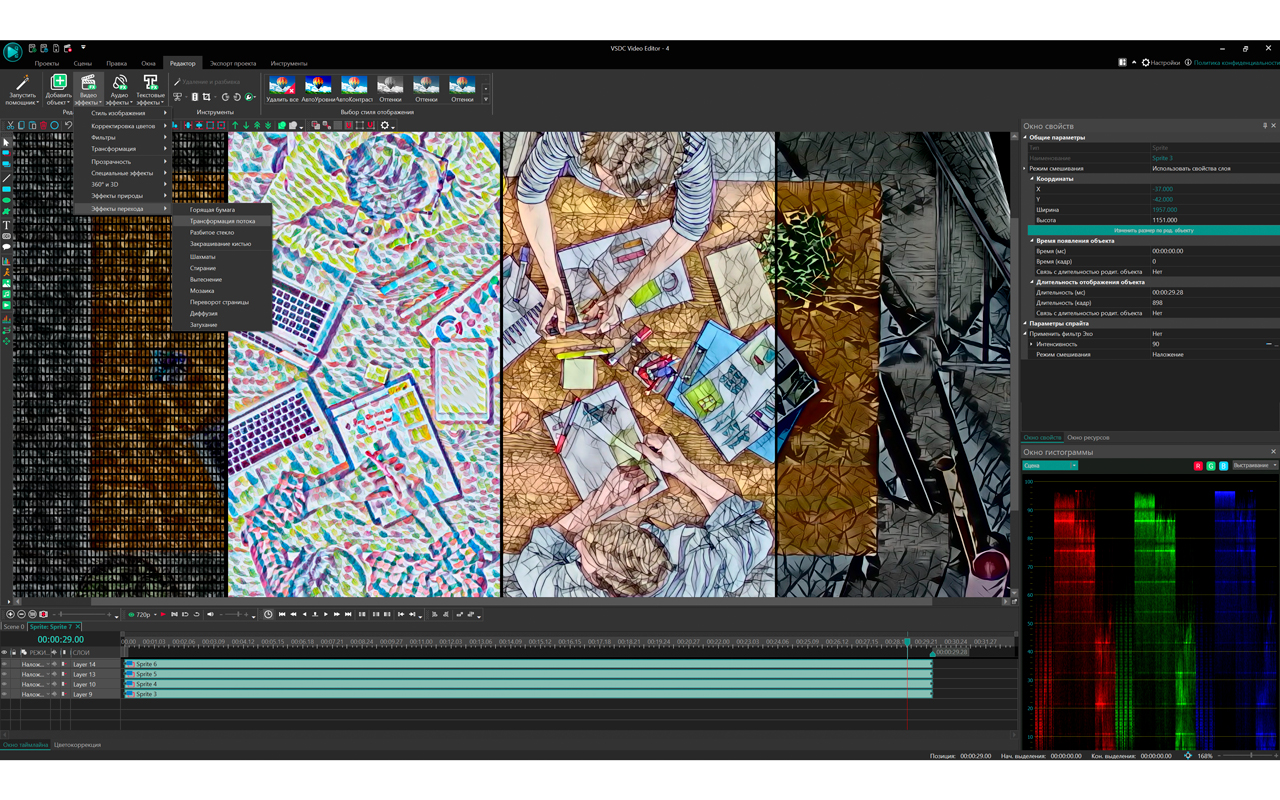Screen dimensions: 1280x800
Task: Select the Sprite 6 clip on timeline
Action: coord(528,664)
